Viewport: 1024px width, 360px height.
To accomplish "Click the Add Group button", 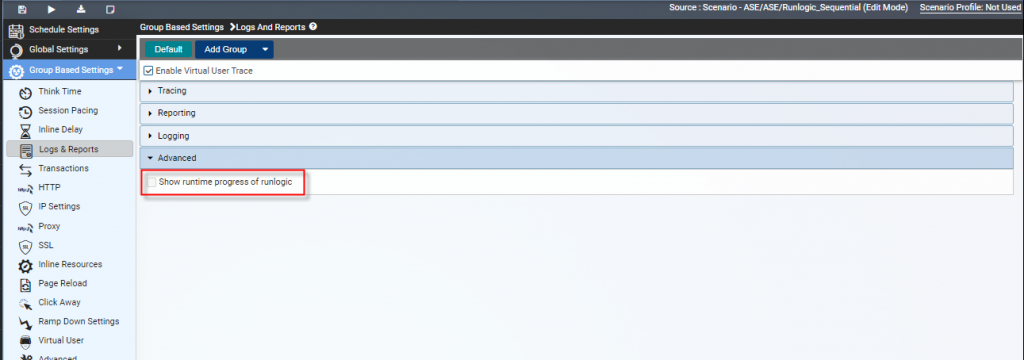I will point(226,50).
